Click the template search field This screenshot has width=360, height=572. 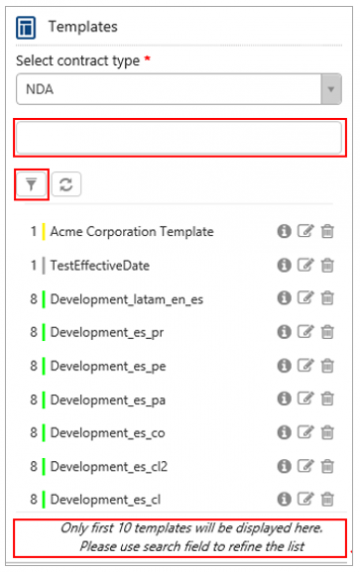[179, 138]
